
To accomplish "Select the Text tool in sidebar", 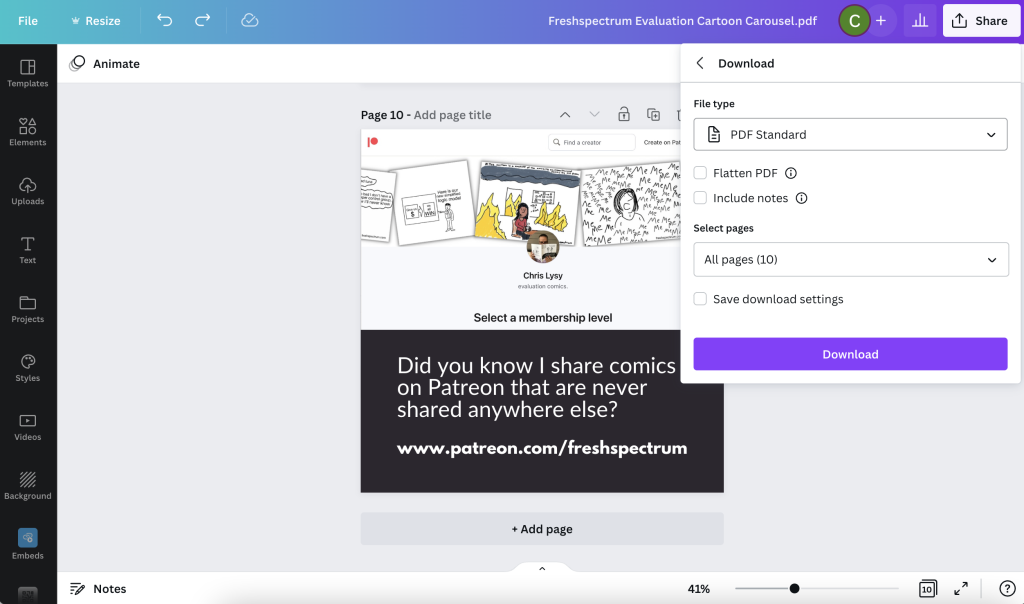I will click(x=27, y=250).
